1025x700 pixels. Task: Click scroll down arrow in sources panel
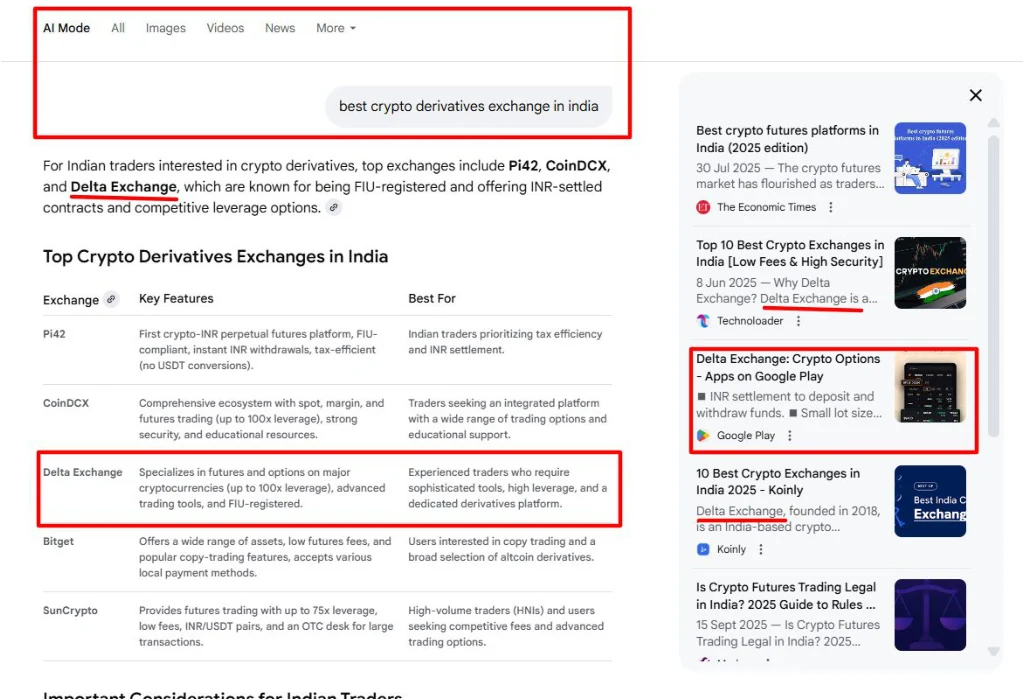[994, 652]
